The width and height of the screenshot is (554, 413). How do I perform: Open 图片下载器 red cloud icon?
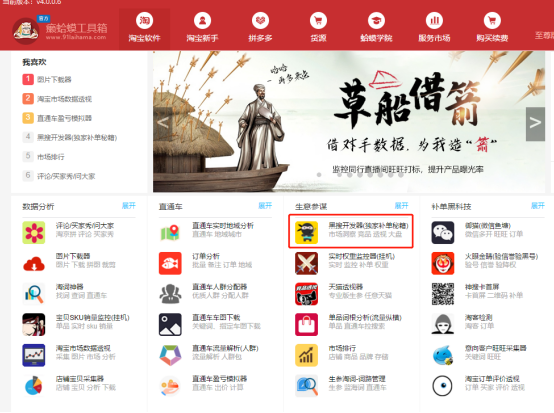(34, 263)
